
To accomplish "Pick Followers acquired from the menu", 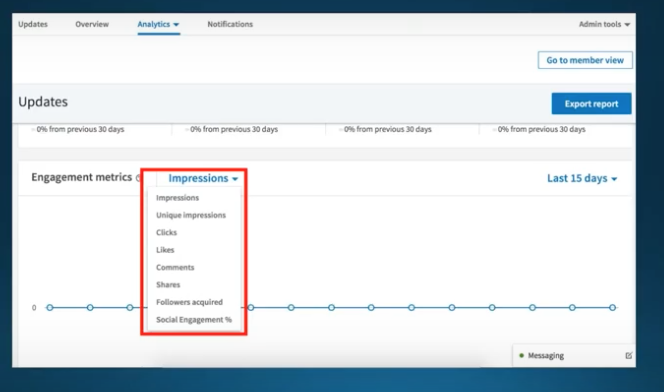I will tap(189, 302).
